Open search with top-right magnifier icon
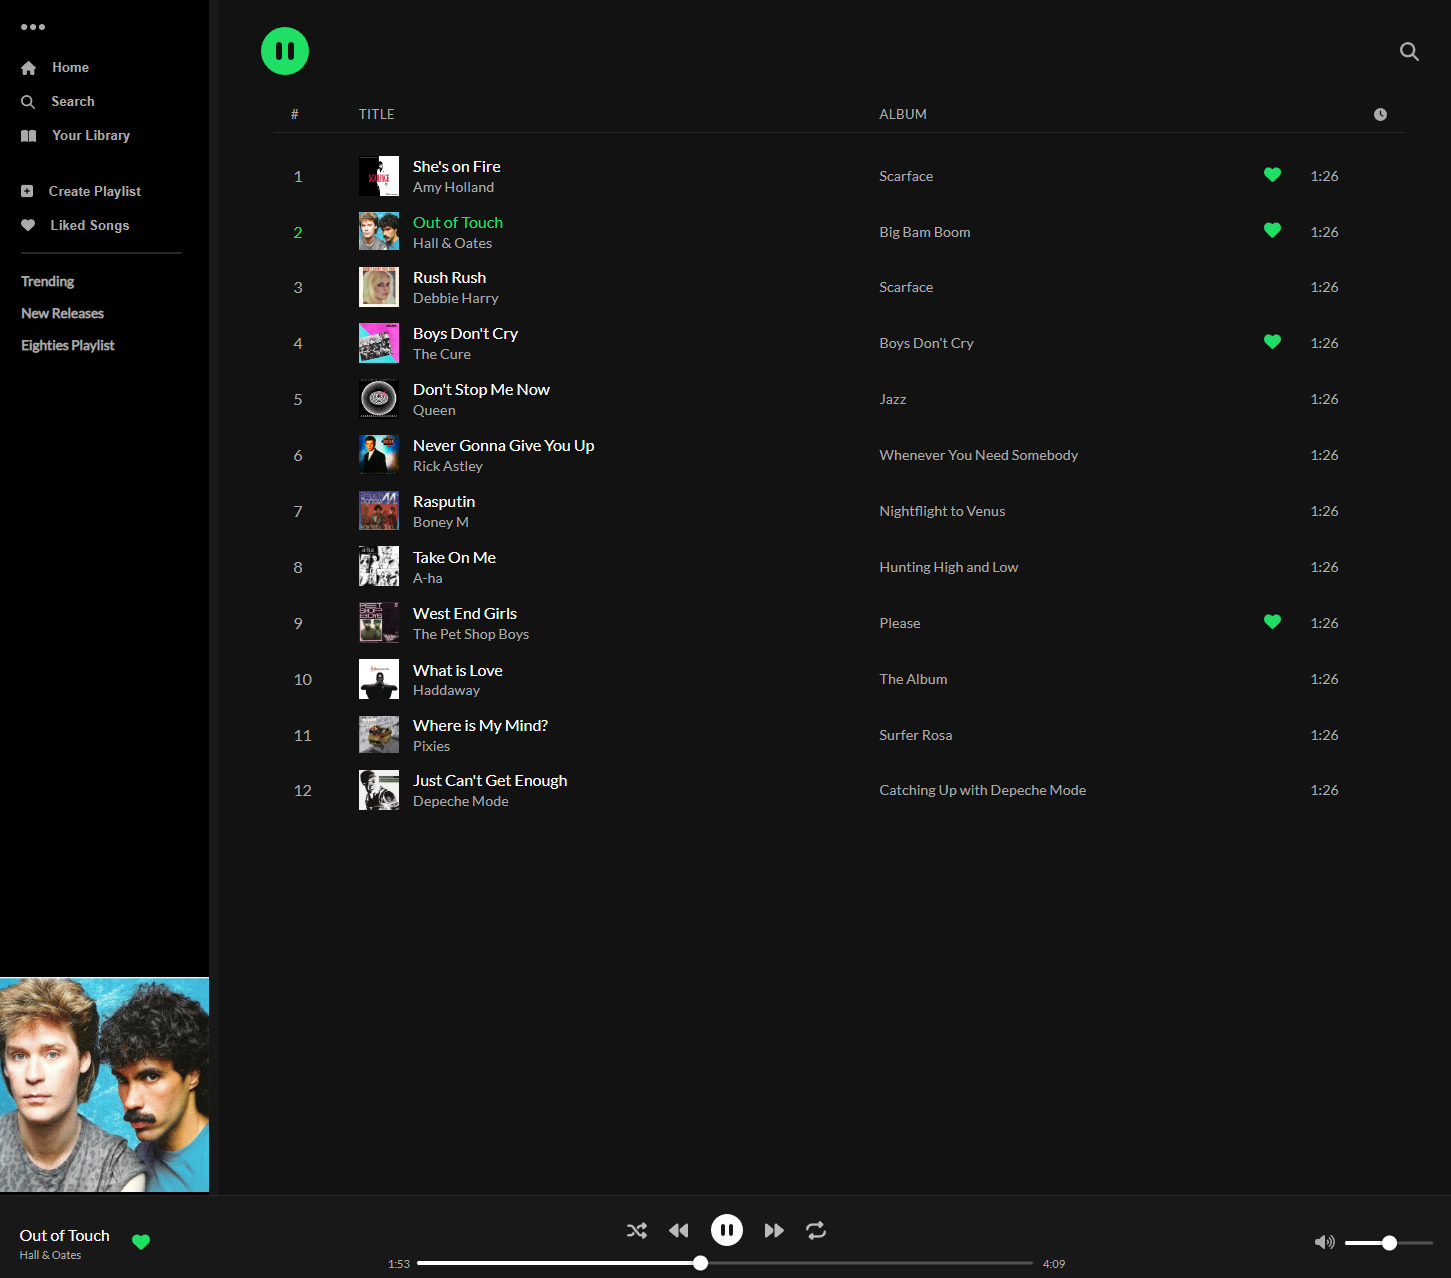The image size is (1451, 1278). tap(1409, 52)
